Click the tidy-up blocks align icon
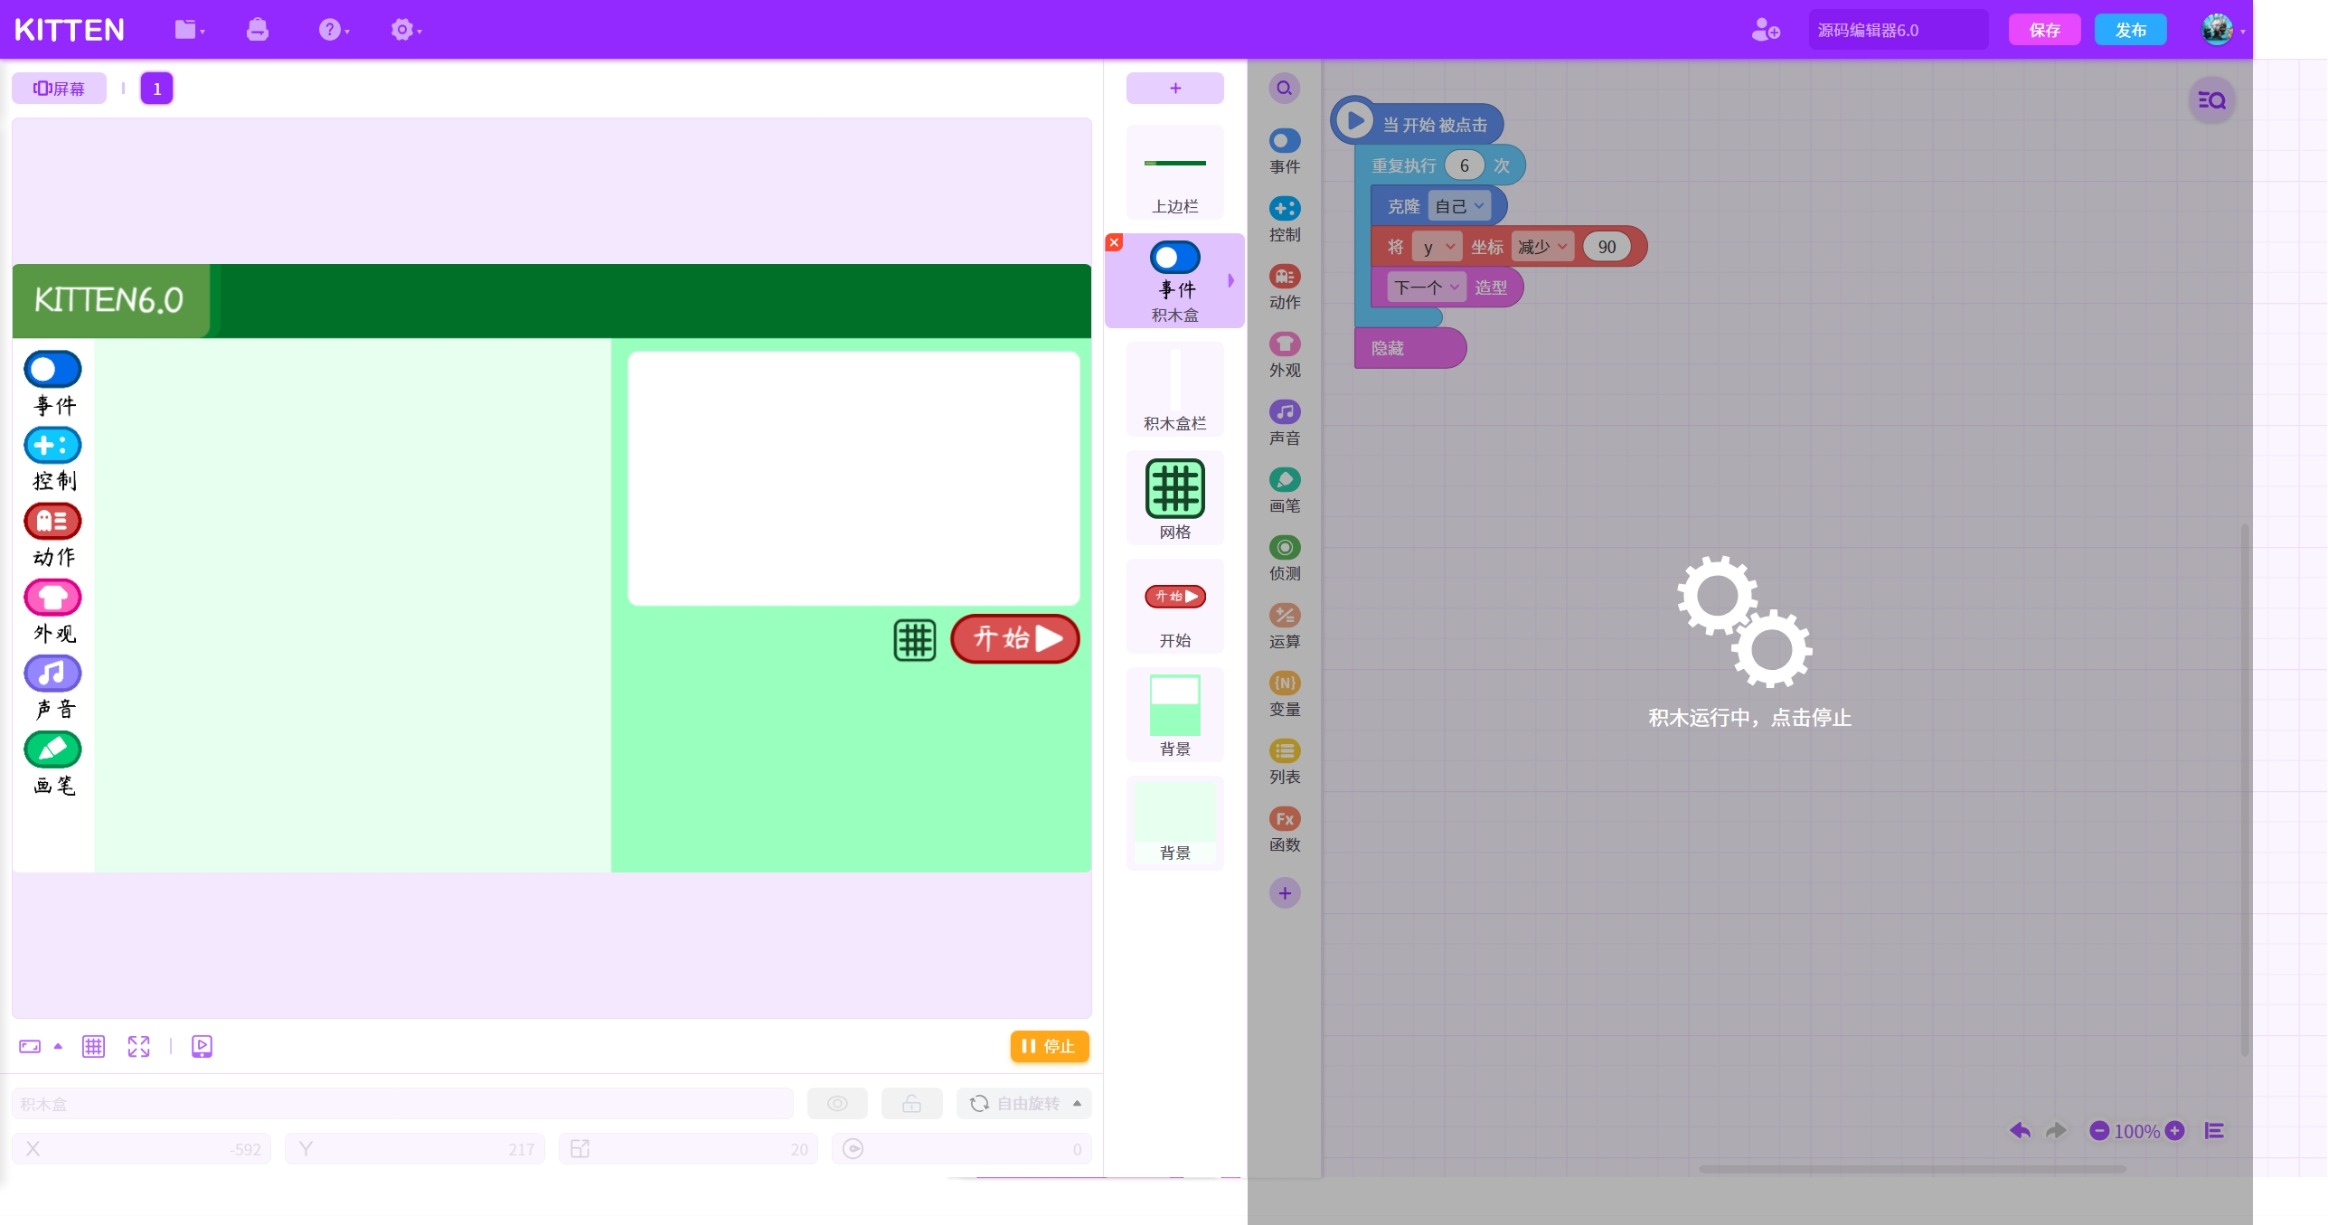 coord(2214,1131)
